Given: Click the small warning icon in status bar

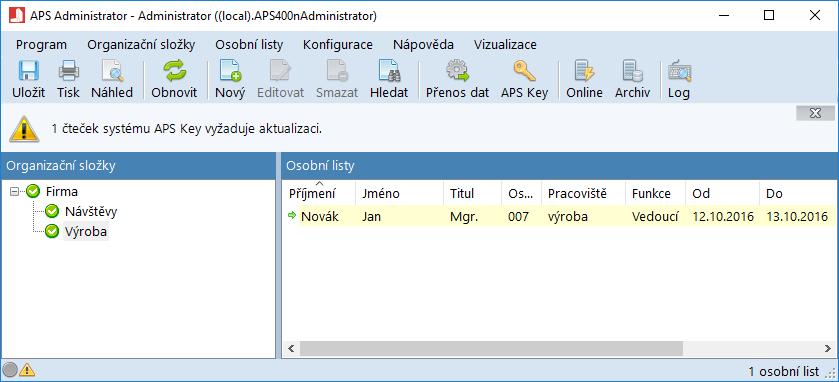Looking at the screenshot, I should (x=27, y=370).
